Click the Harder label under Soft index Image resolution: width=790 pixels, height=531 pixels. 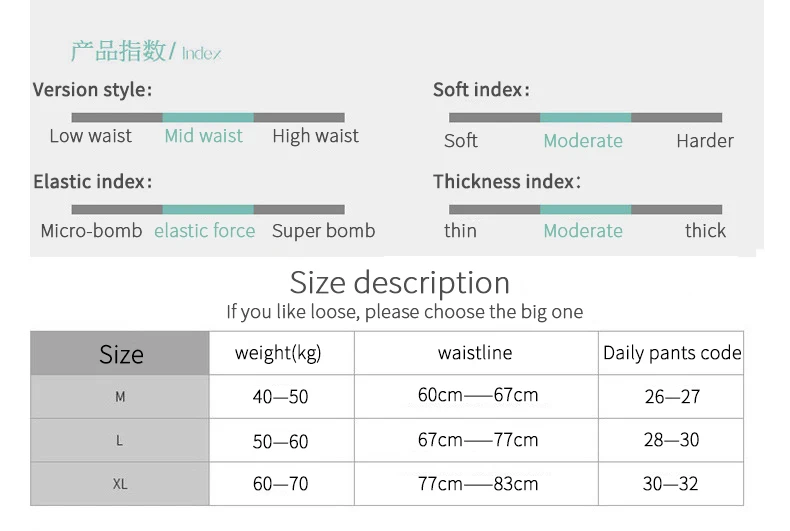tap(705, 141)
